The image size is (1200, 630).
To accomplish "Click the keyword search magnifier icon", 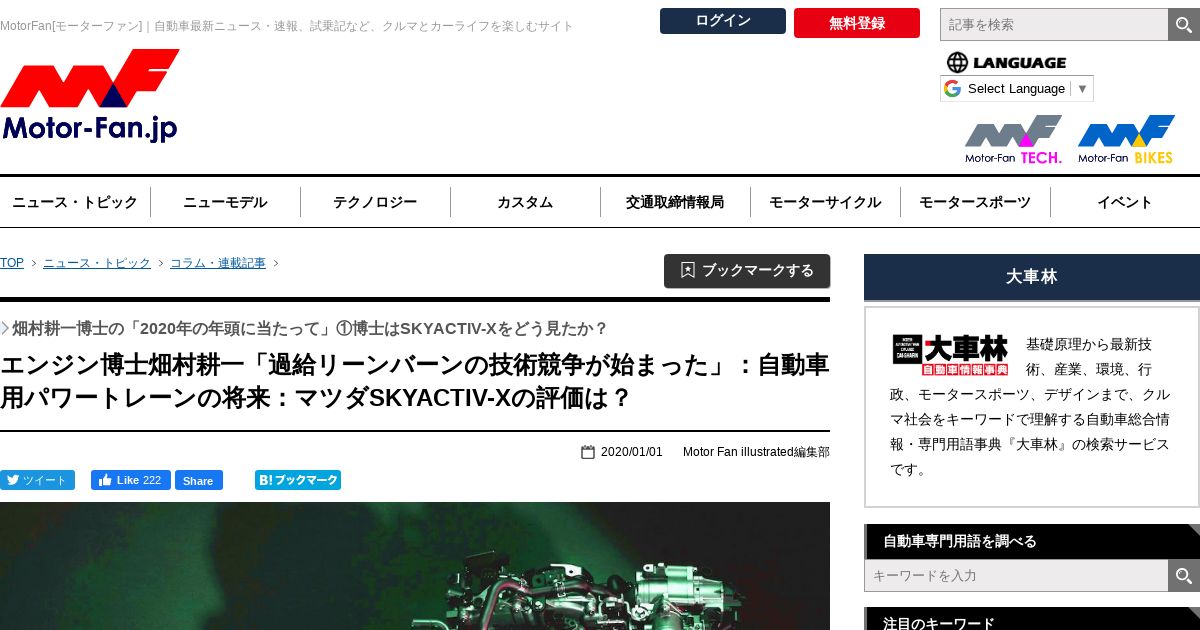I will click(1184, 575).
